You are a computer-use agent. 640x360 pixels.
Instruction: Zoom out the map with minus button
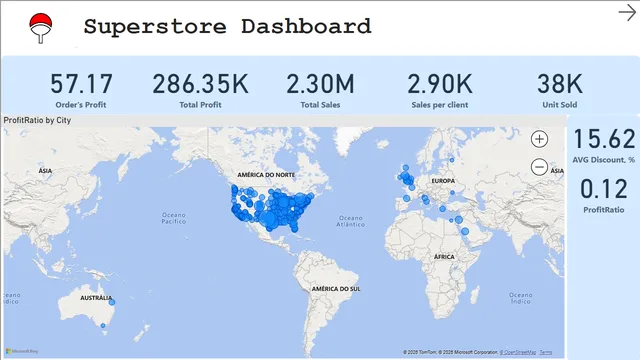539,167
